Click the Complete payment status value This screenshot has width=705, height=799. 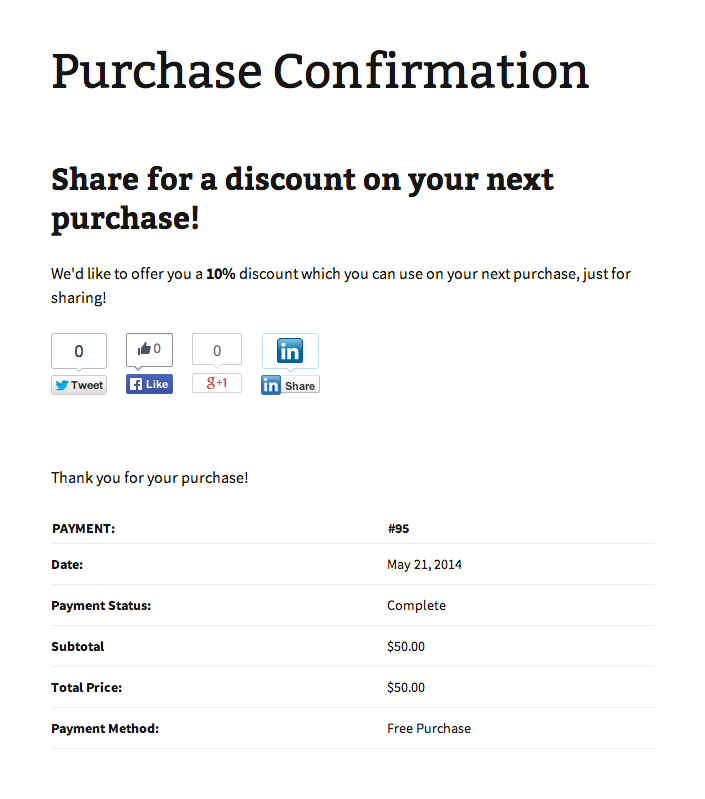[x=416, y=606]
